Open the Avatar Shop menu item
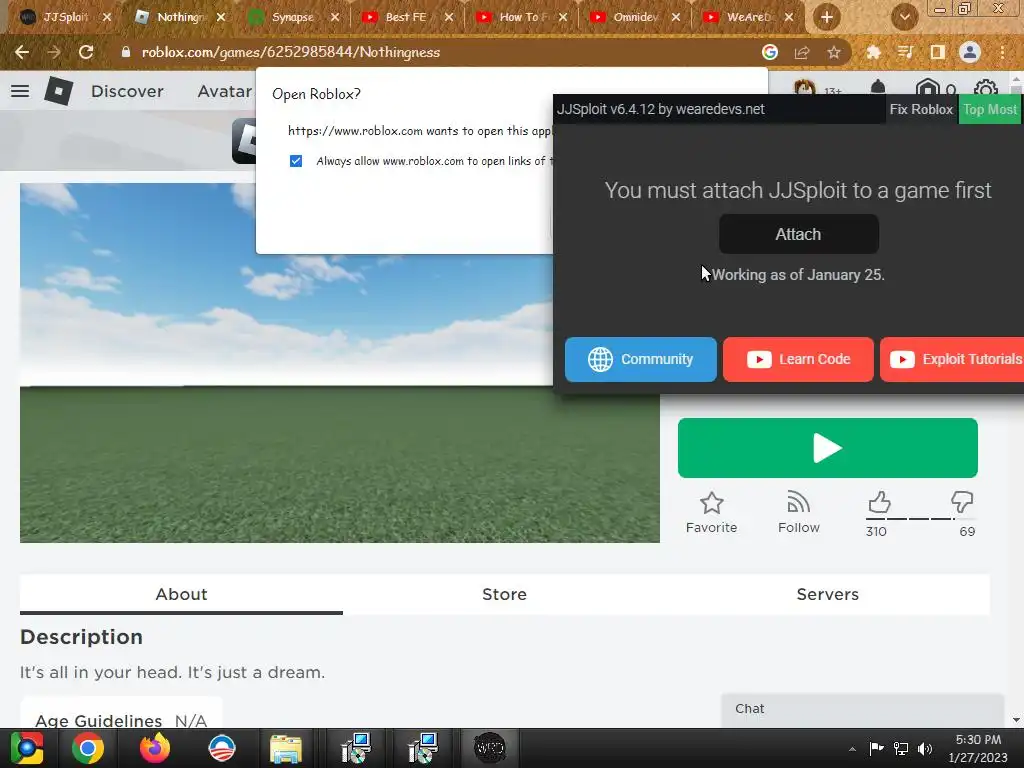The width and height of the screenshot is (1024, 768). 225,91
